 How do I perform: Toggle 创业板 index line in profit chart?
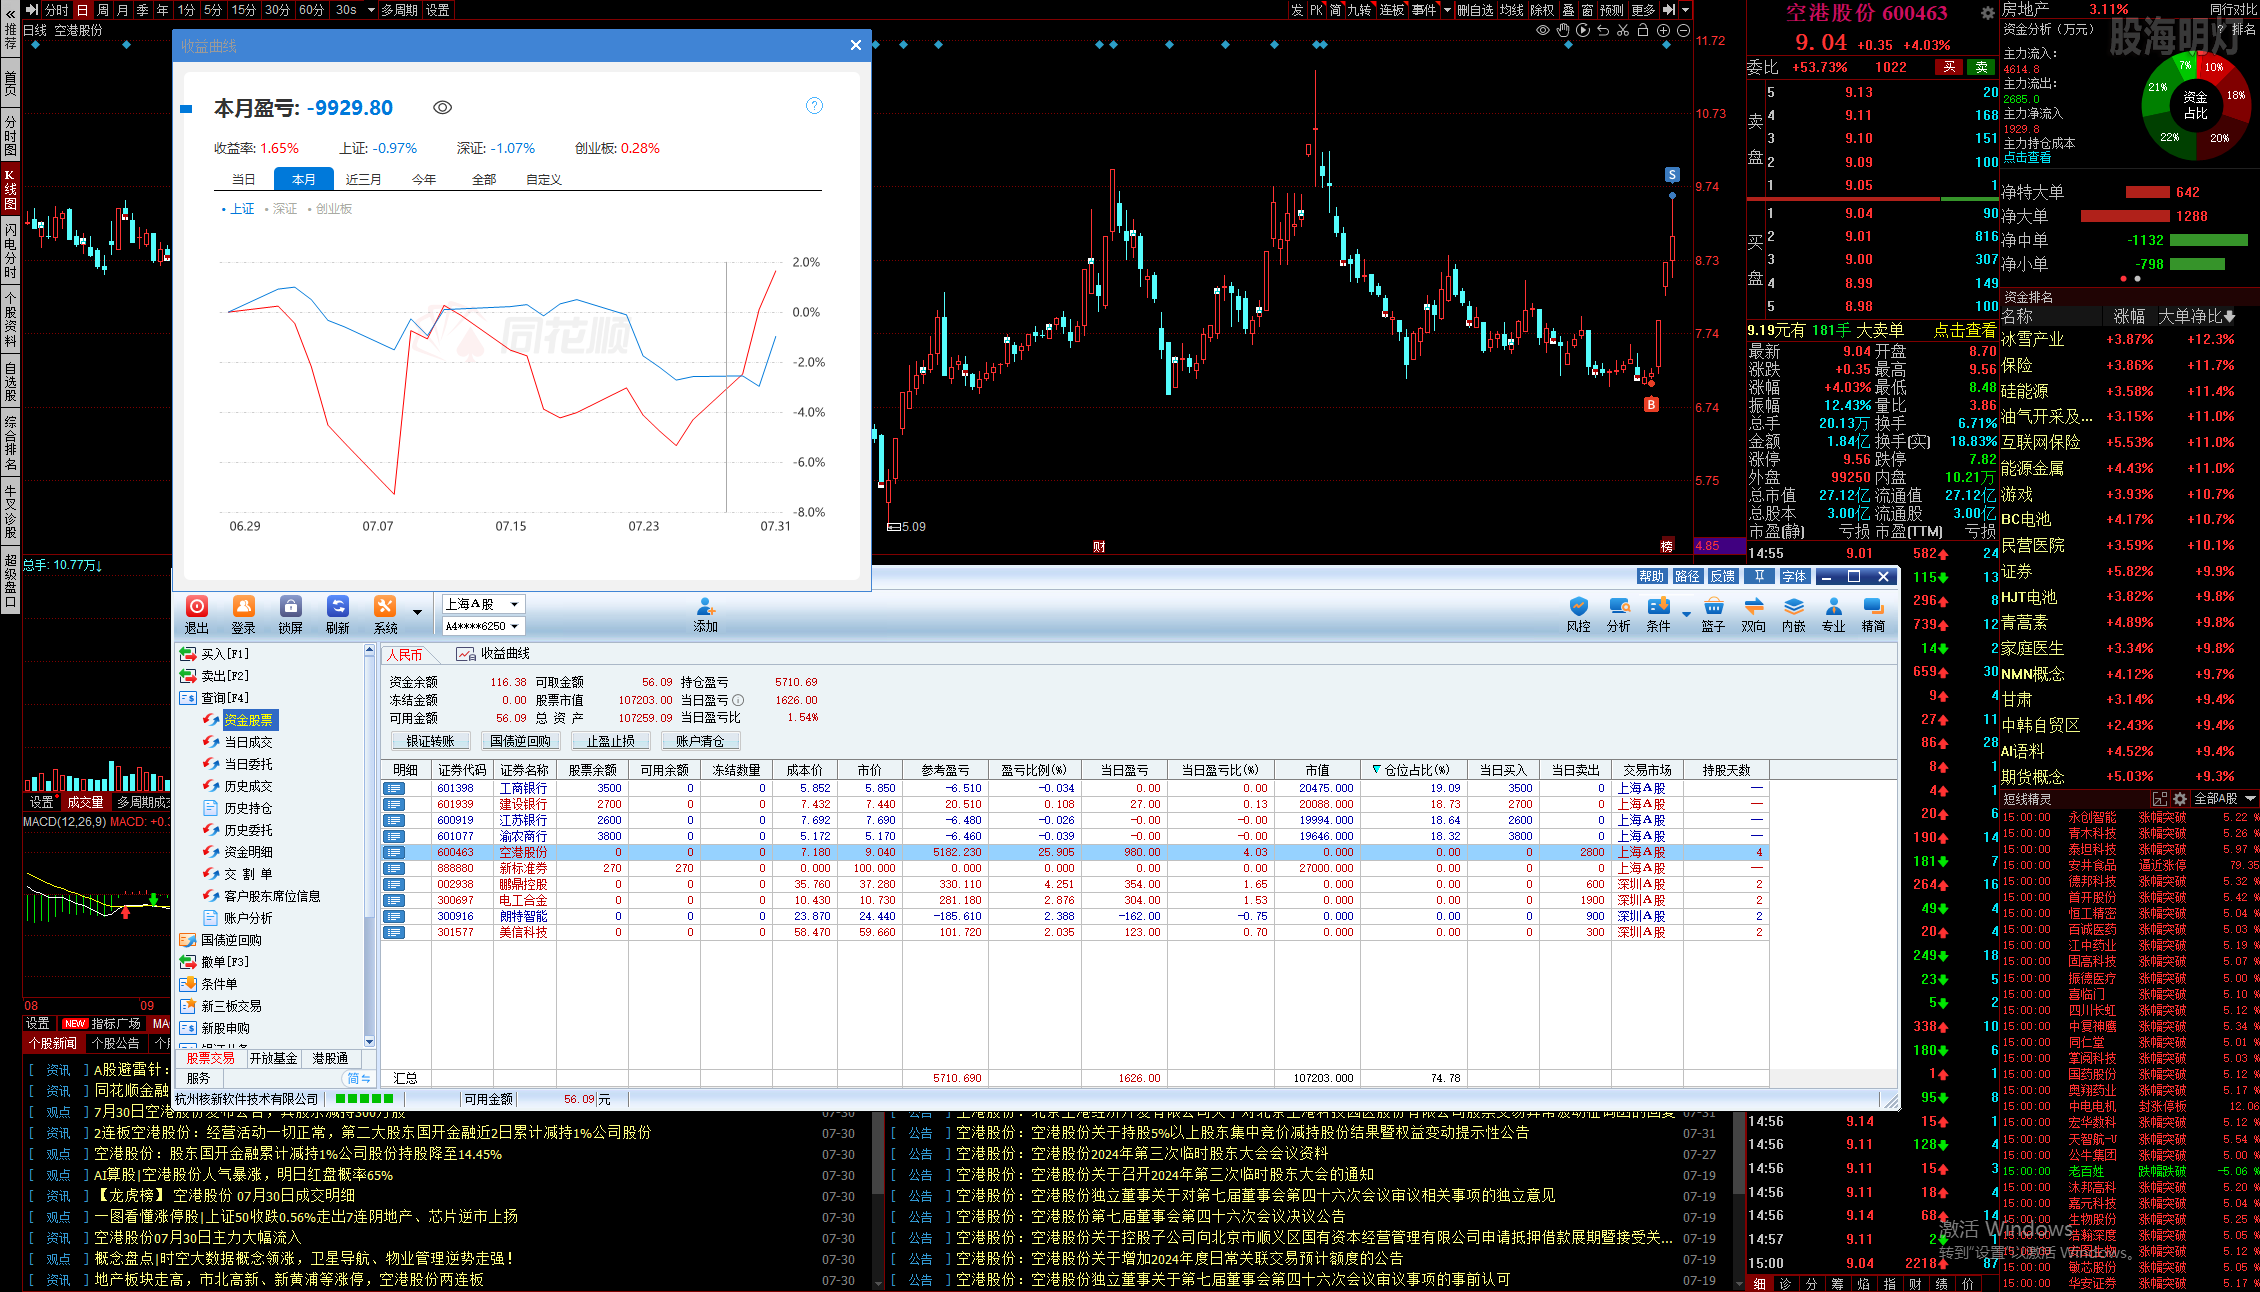(330, 209)
